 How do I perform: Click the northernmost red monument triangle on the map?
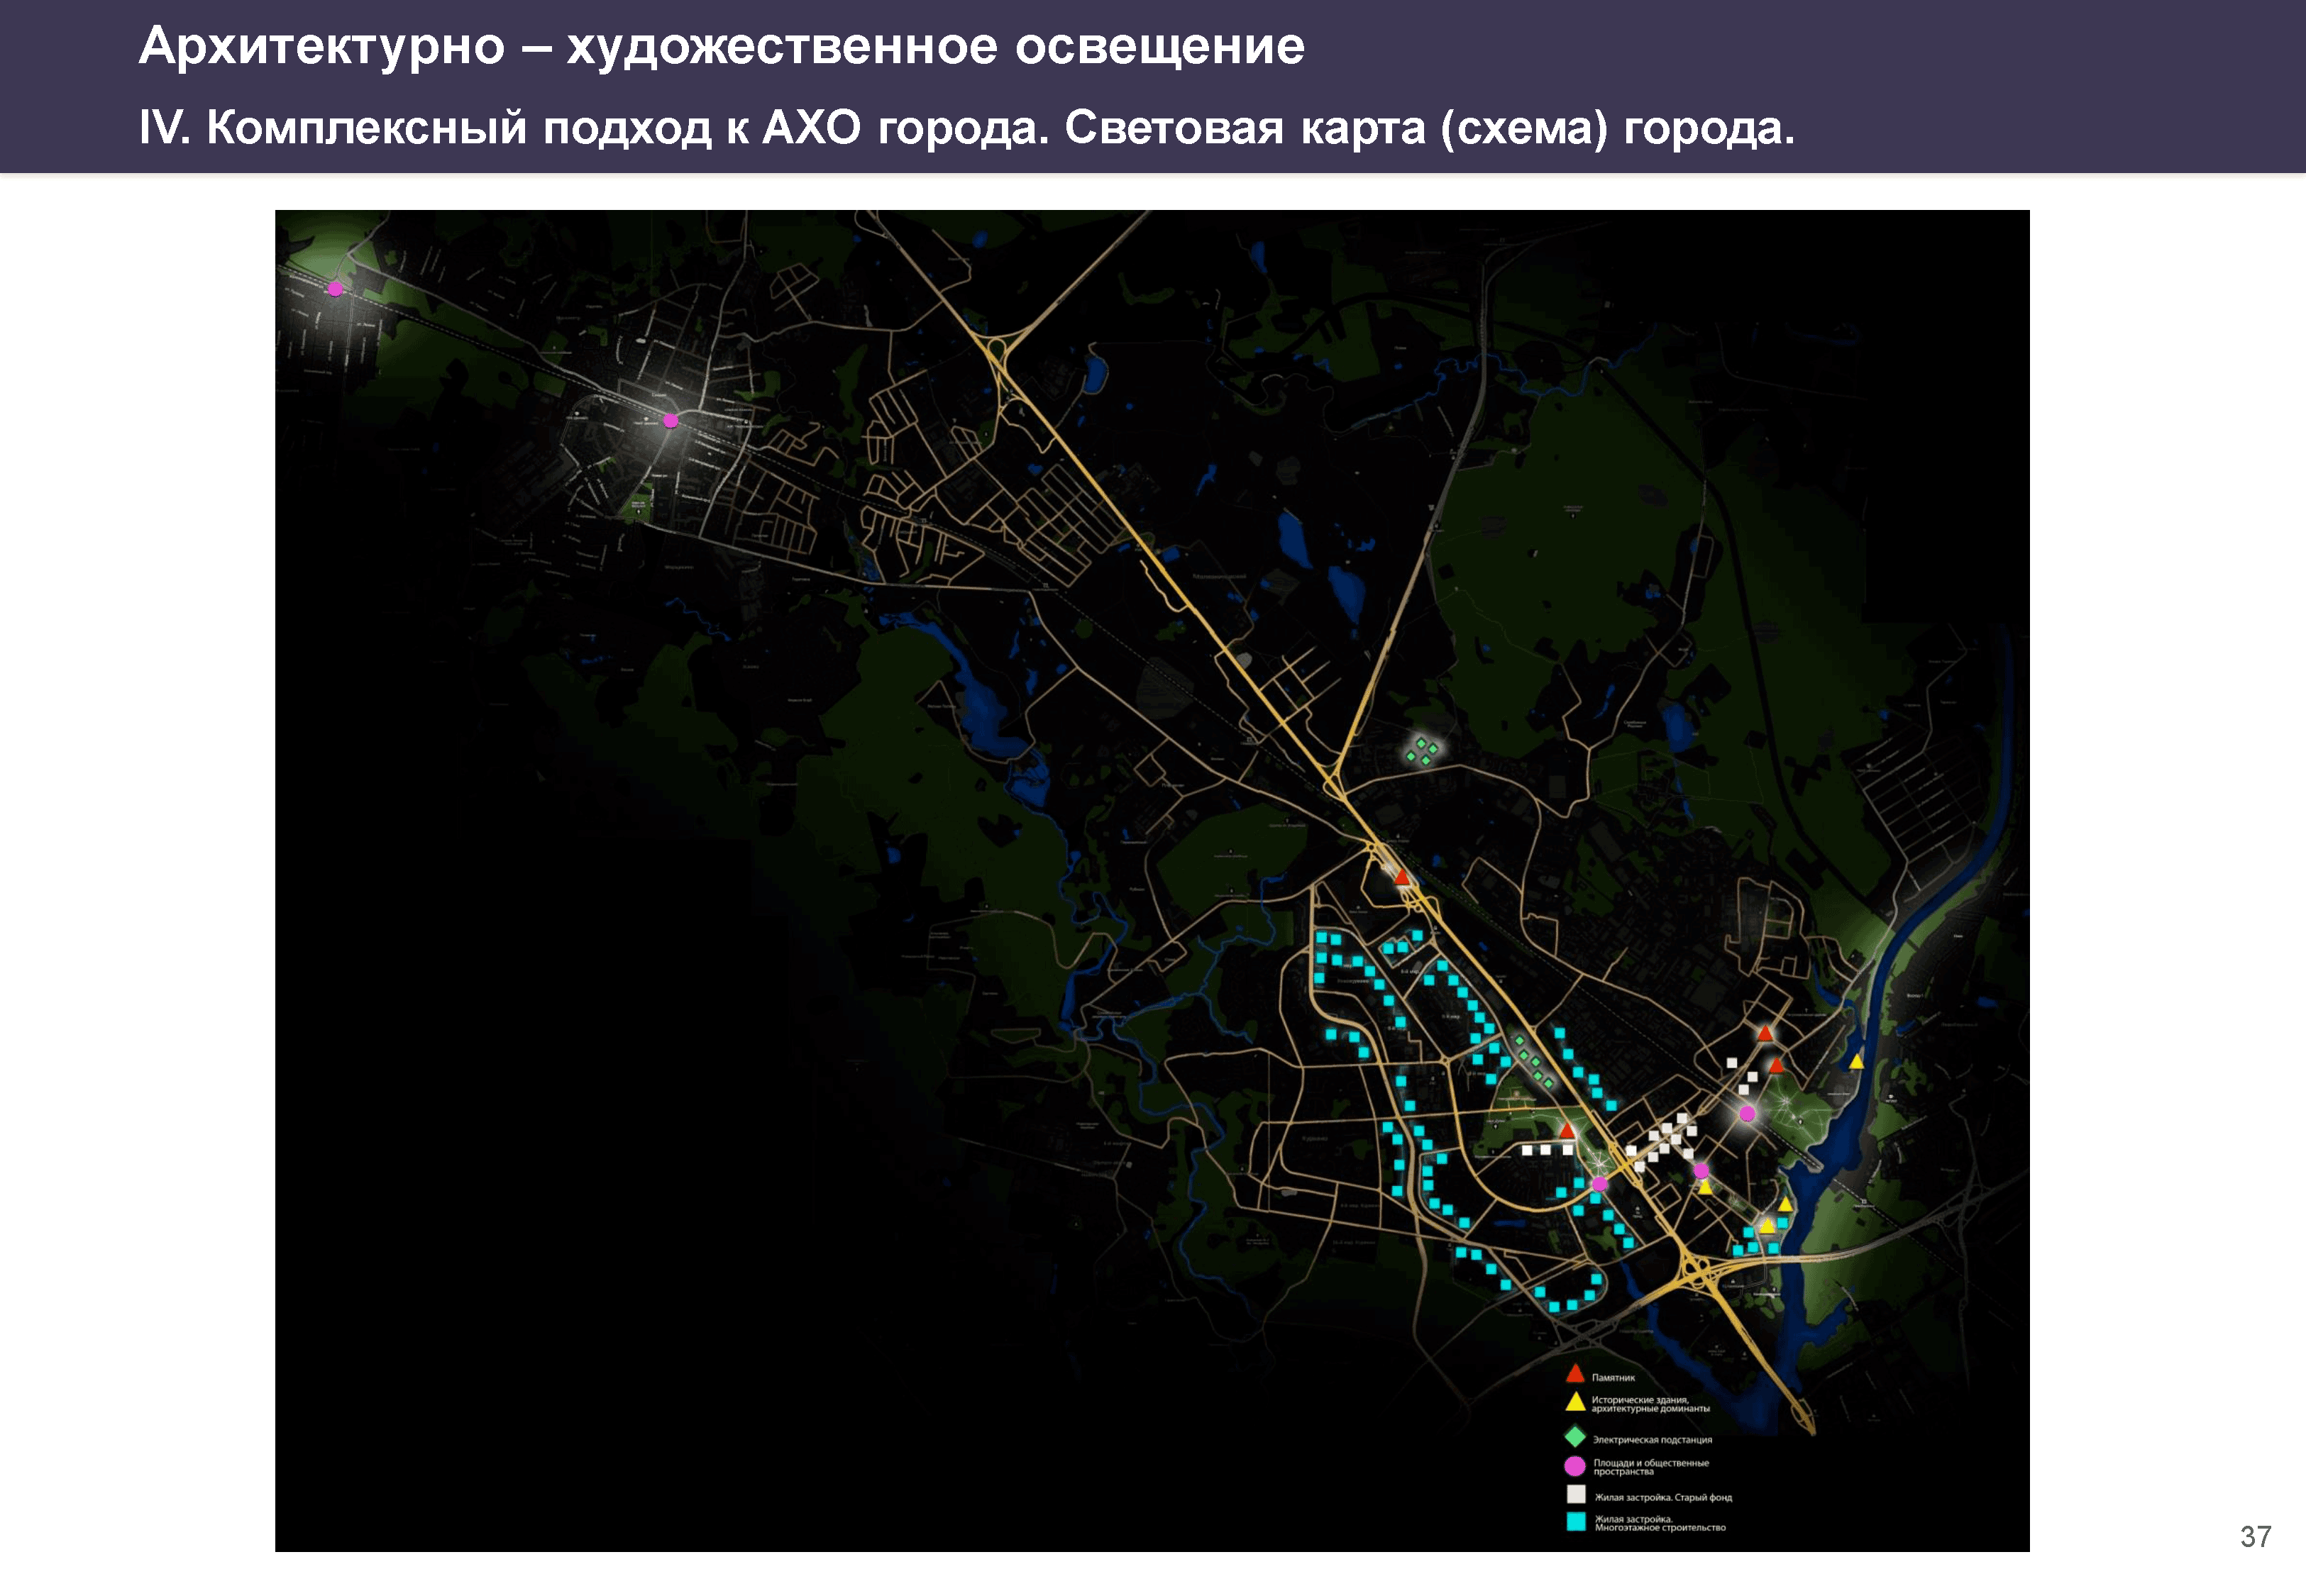pyautogui.click(x=1402, y=878)
